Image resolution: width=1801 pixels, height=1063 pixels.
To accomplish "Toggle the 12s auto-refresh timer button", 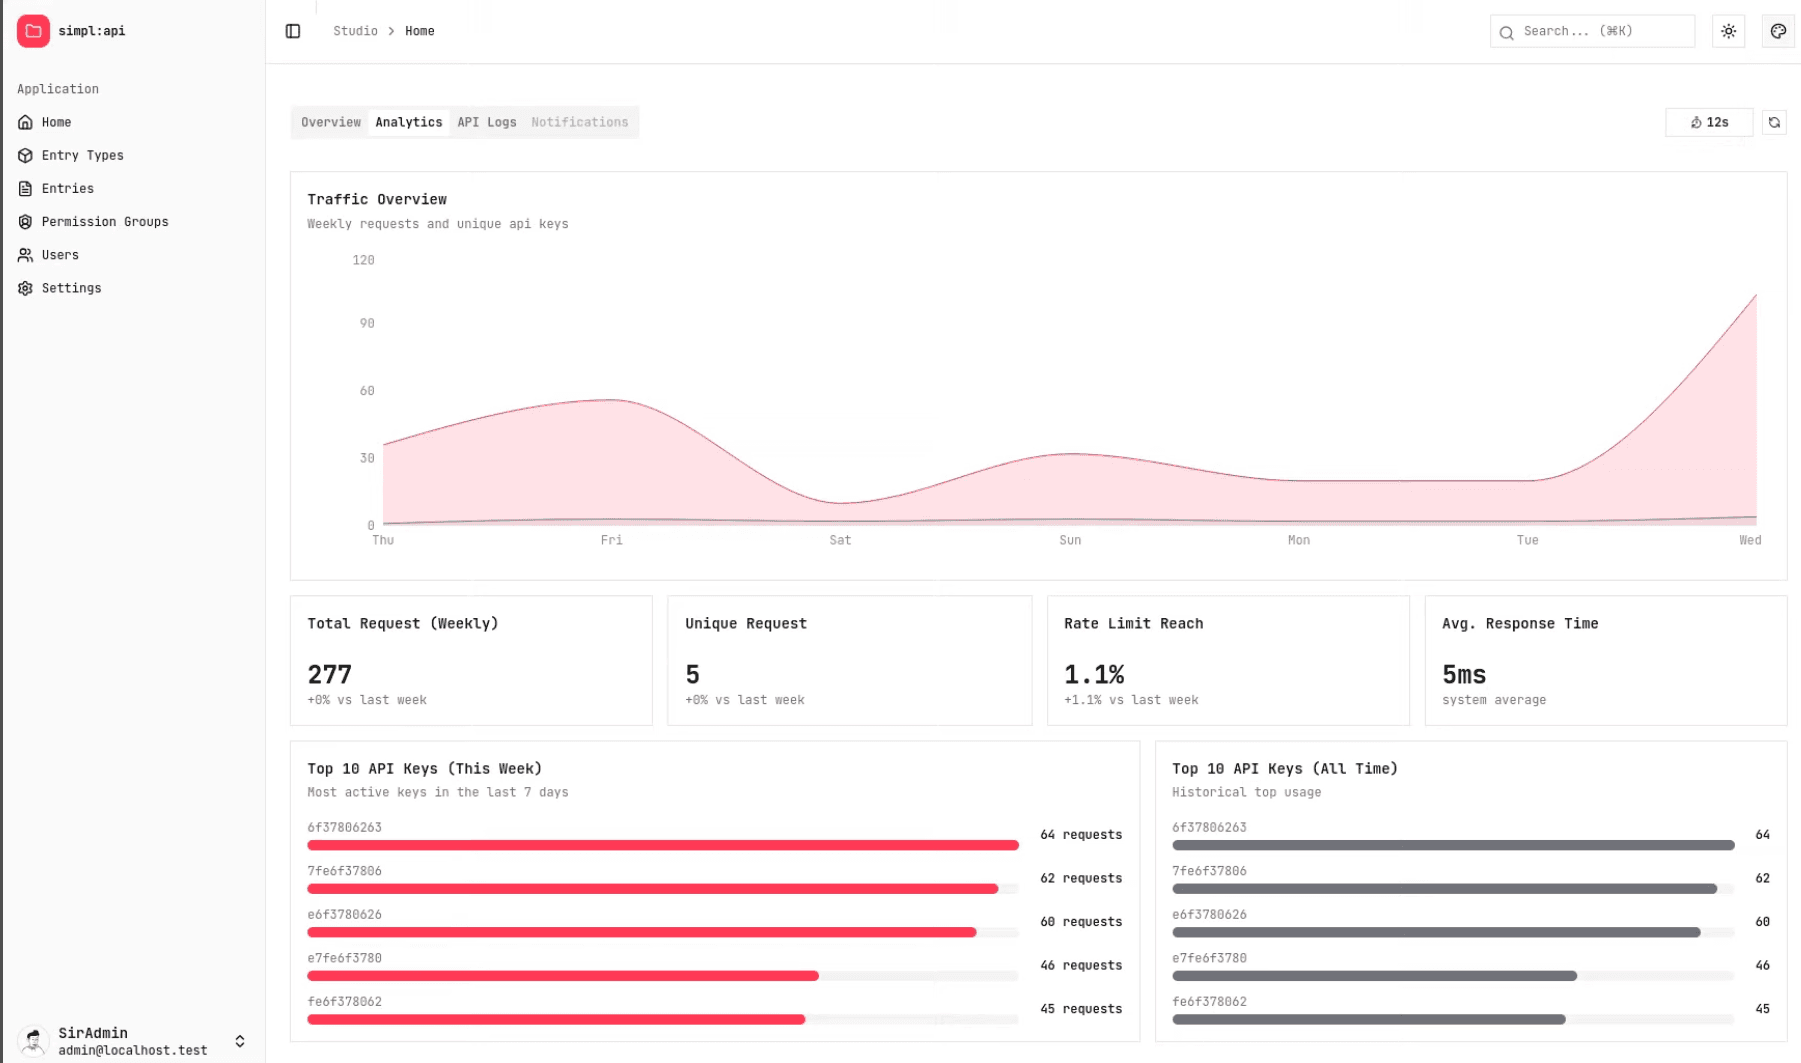I will click(x=1709, y=122).
